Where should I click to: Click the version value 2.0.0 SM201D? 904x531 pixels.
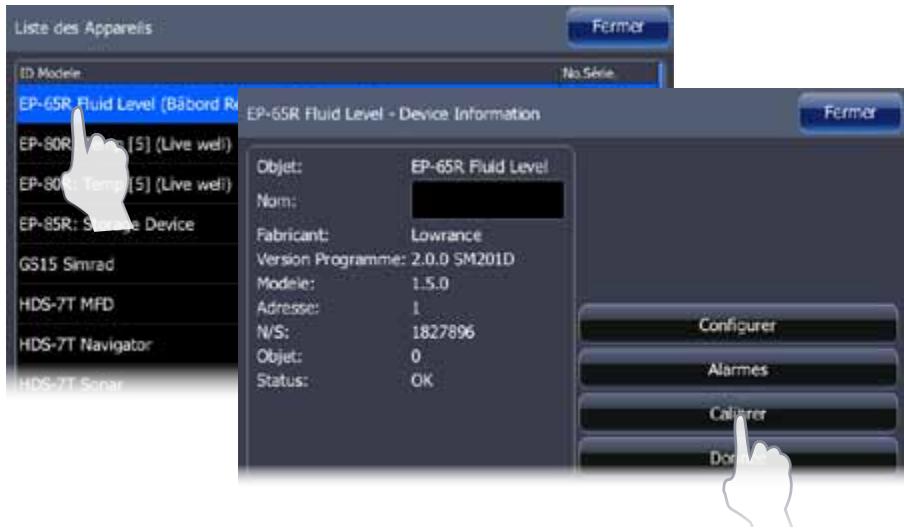click(462, 259)
